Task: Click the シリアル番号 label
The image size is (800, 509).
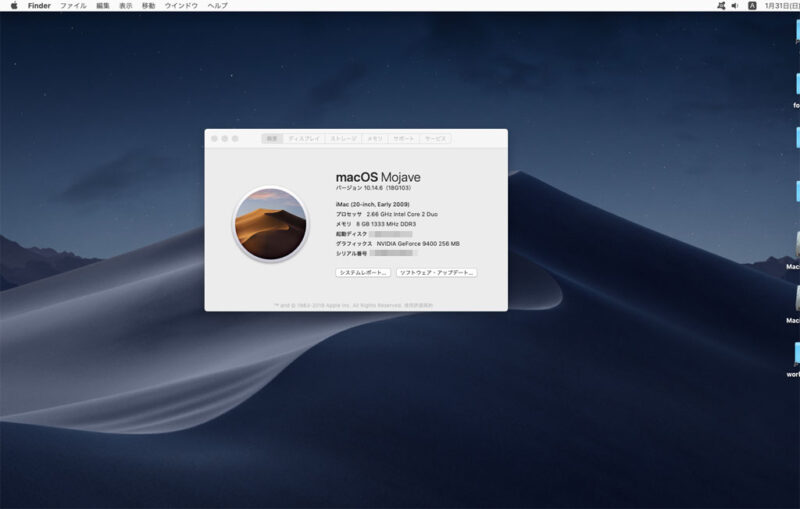Action: [x=351, y=253]
